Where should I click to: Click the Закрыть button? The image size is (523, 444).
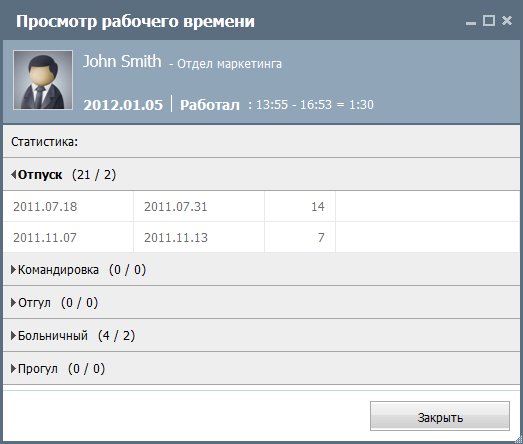440,416
